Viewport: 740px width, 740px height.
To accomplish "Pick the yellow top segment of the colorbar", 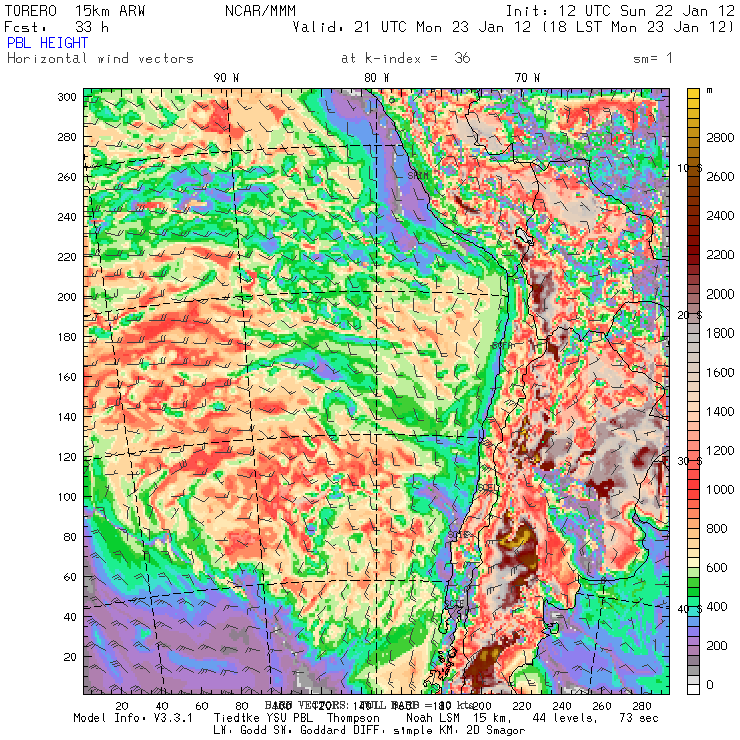I will pos(693,93).
